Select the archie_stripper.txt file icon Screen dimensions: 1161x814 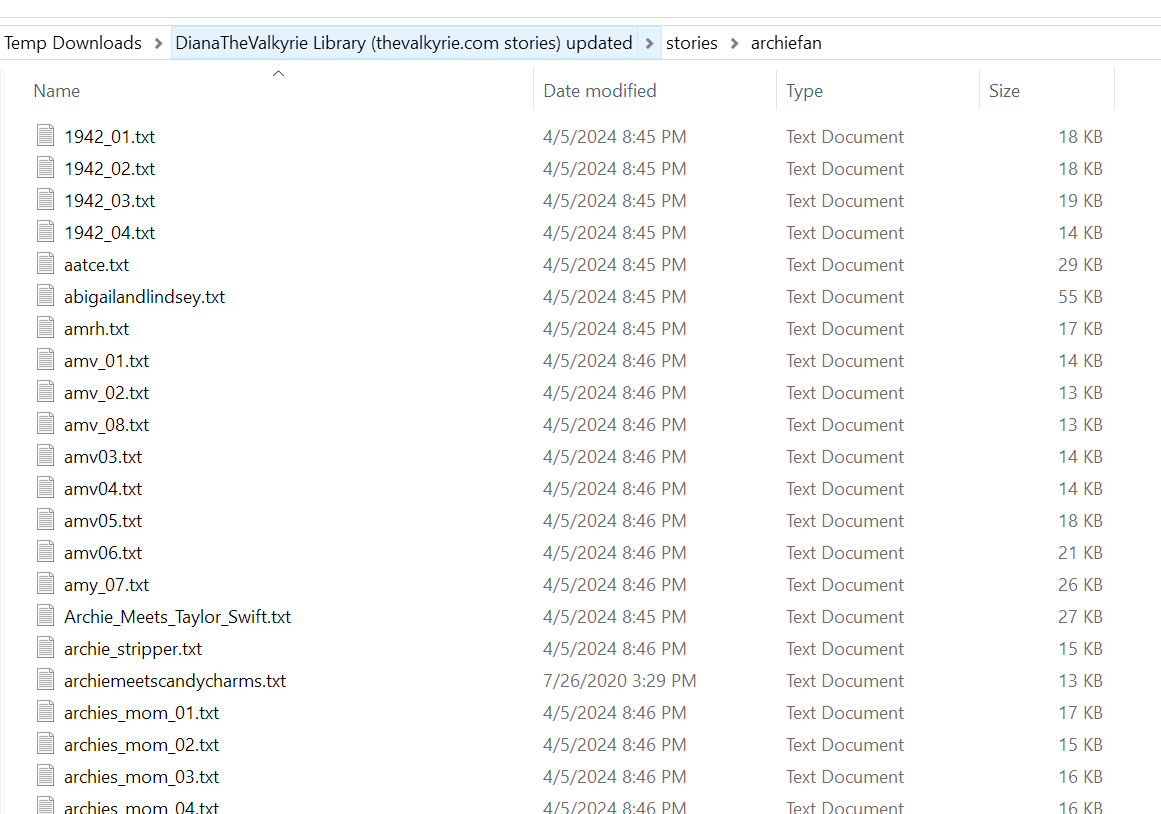tap(45, 648)
